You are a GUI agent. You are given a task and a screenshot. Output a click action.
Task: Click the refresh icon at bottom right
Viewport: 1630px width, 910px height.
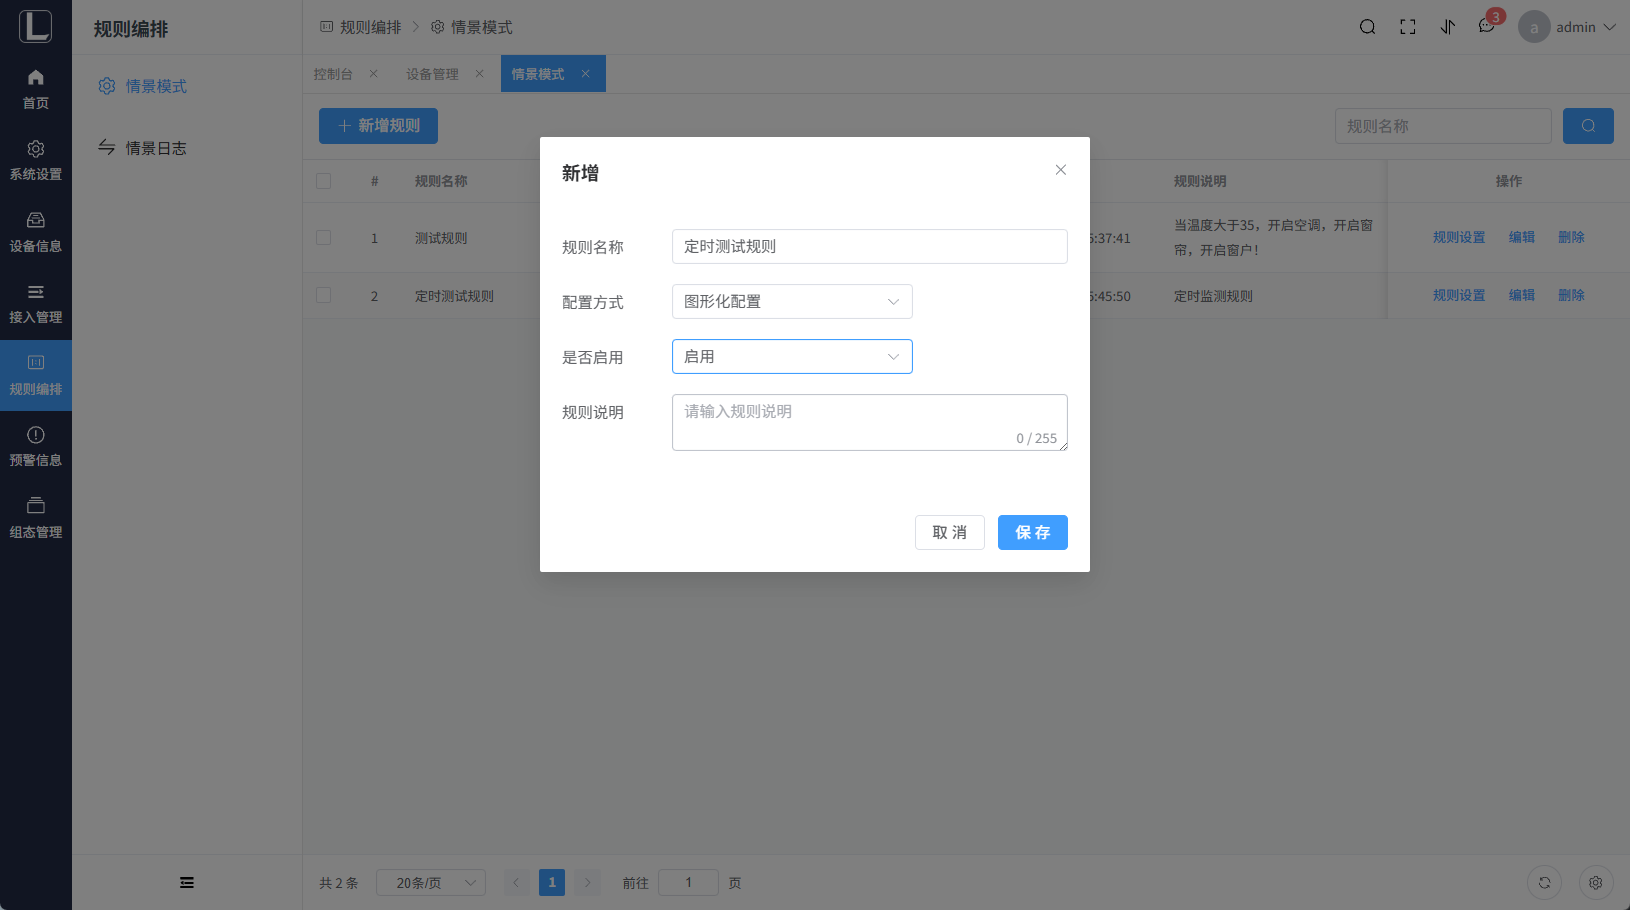click(1544, 883)
